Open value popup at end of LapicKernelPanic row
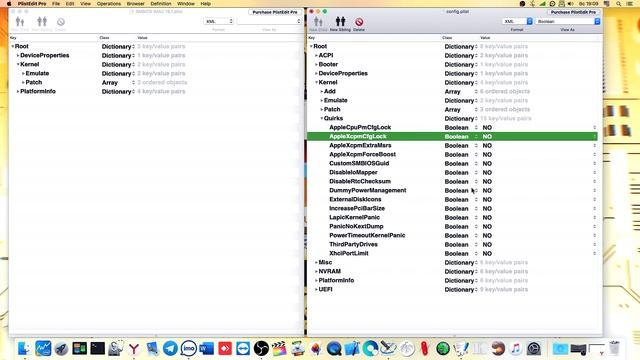 click(594, 217)
